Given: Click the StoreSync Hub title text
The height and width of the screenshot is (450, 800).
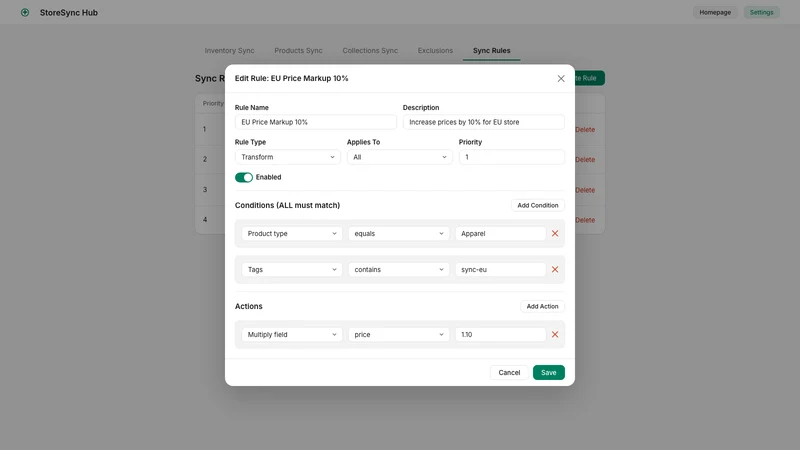Looking at the screenshot, I should (x=69, y=13).
